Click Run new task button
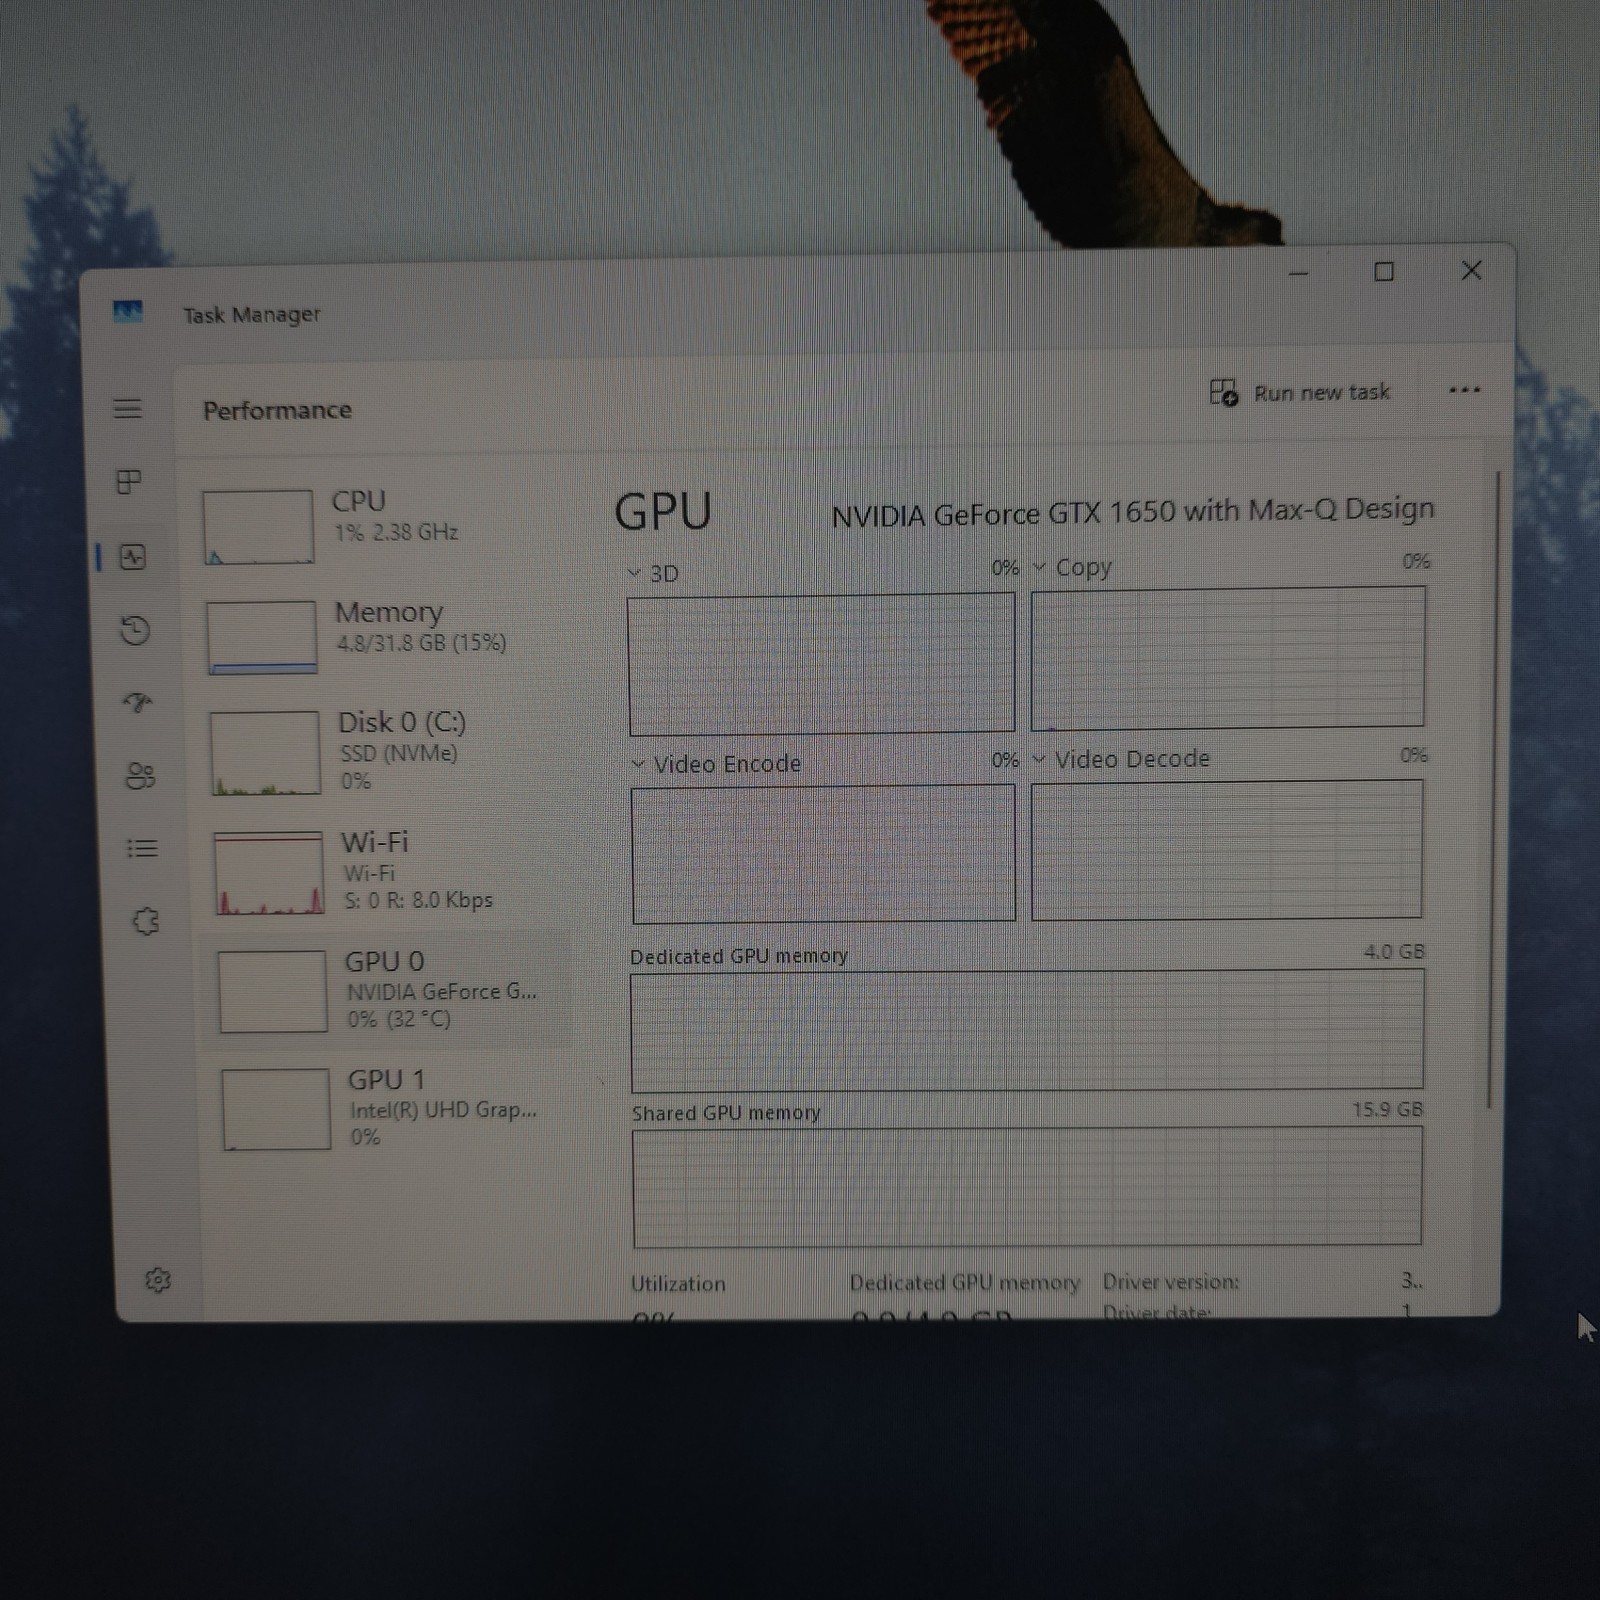Screen dimensions: 1600x1600 point(1300,392)
